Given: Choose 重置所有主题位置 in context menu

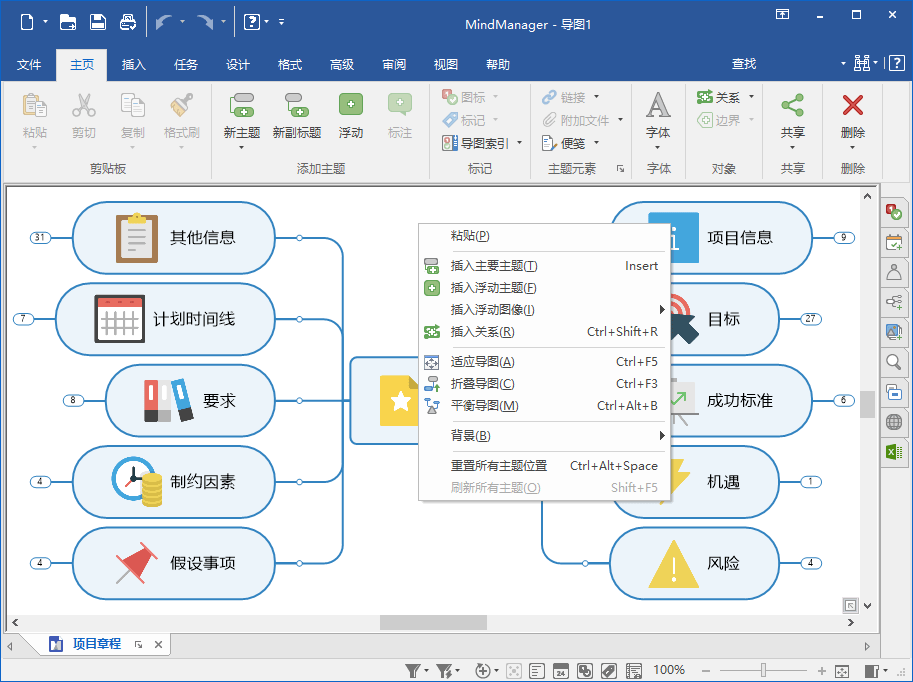Looking at the screenshot, I should (x=544, y=466).
